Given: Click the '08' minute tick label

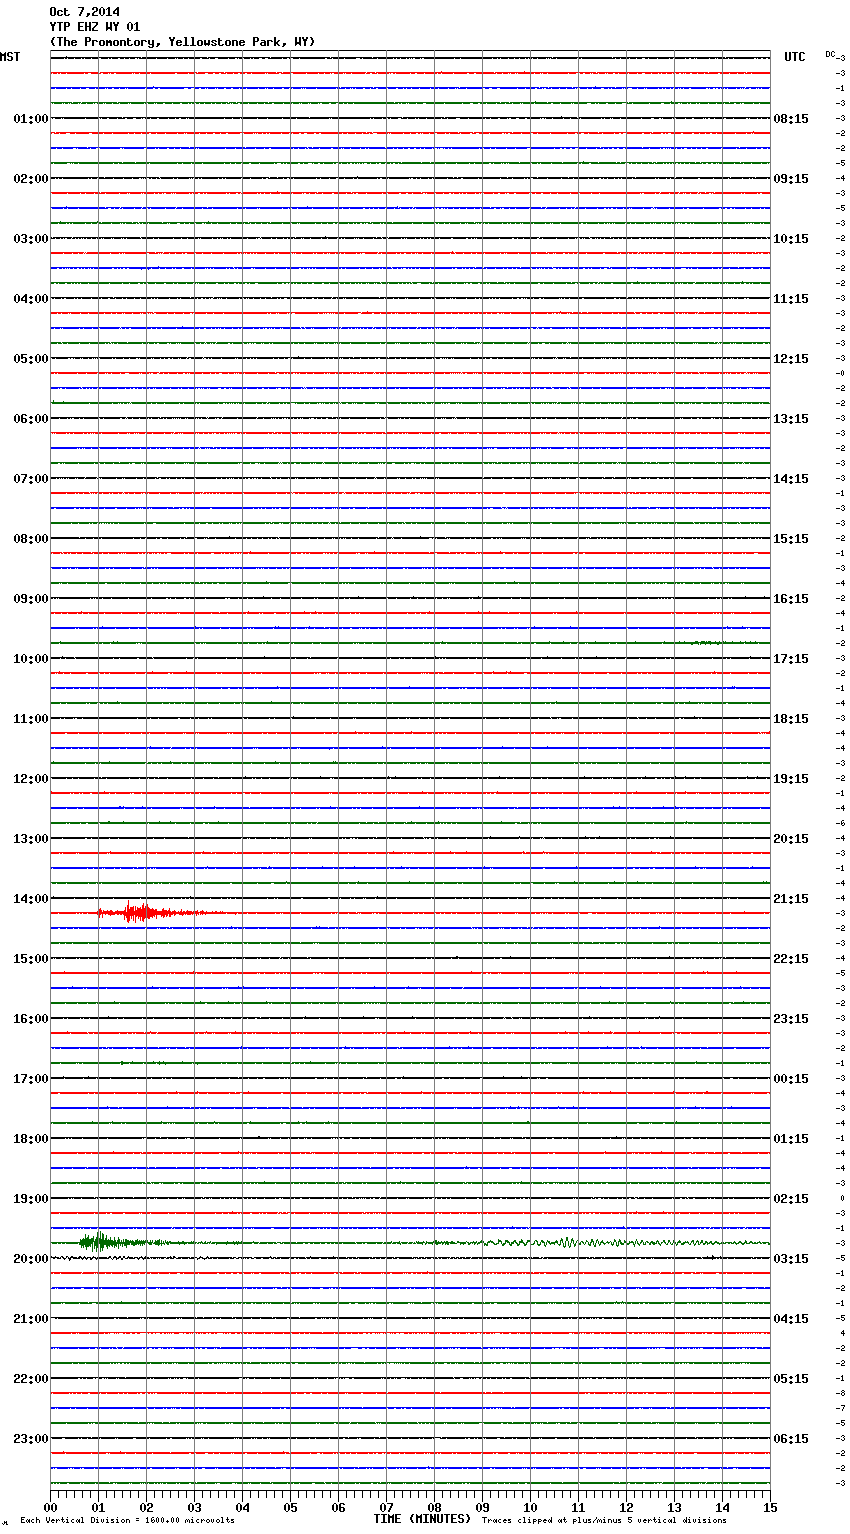Looking at the screenshot, I should (x=434, y=1507).
